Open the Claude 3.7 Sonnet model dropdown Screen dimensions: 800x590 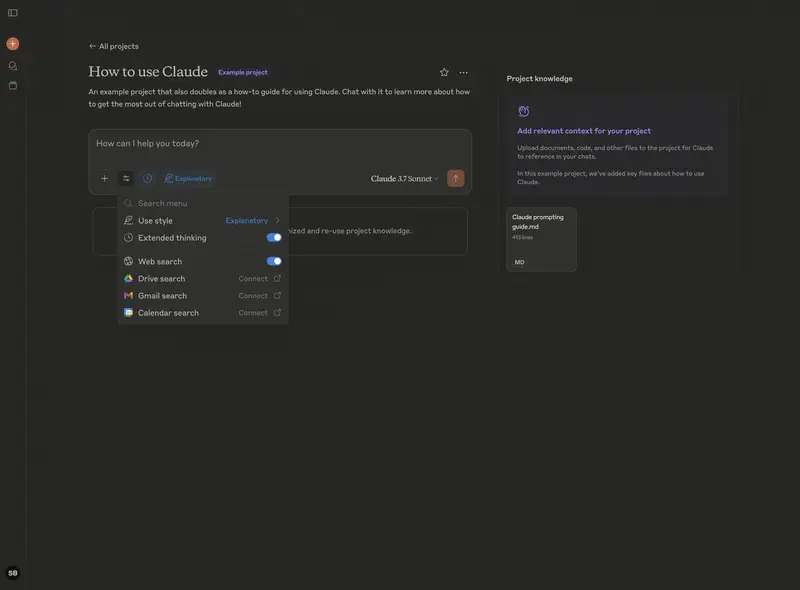coord(404,179)
